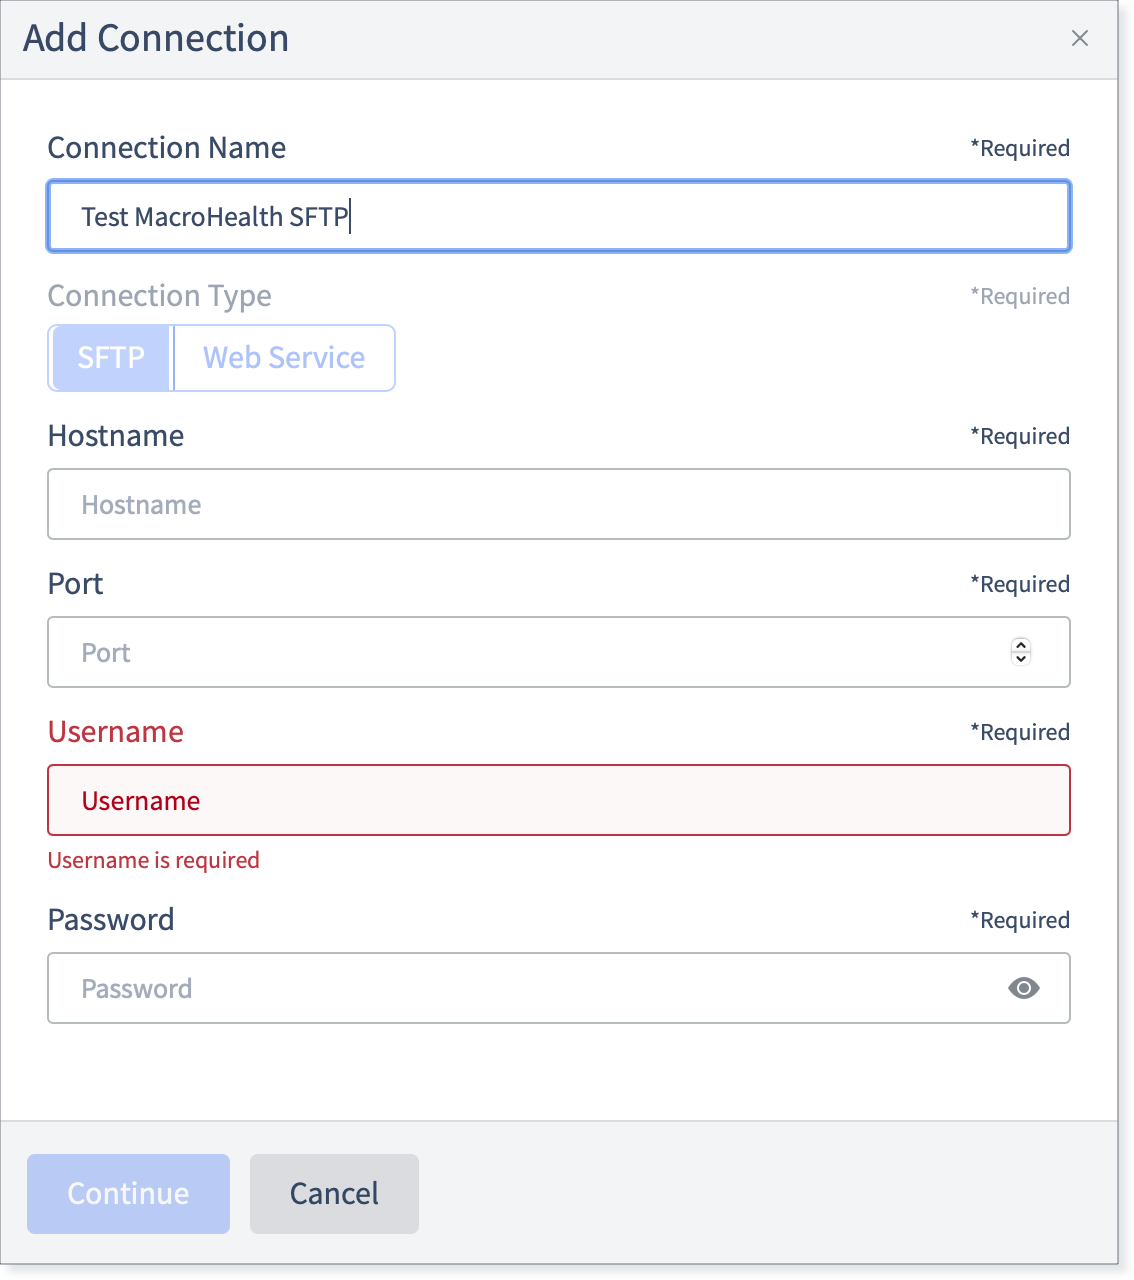Viewport: 1134px width, 1280px height.
Task: Show the password with the eye icon
Action: 1023,988
